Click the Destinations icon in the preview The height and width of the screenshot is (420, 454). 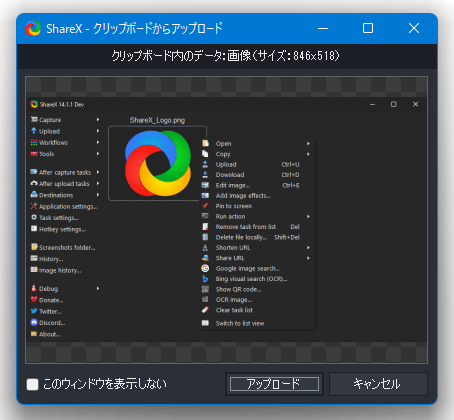point(34,195)
